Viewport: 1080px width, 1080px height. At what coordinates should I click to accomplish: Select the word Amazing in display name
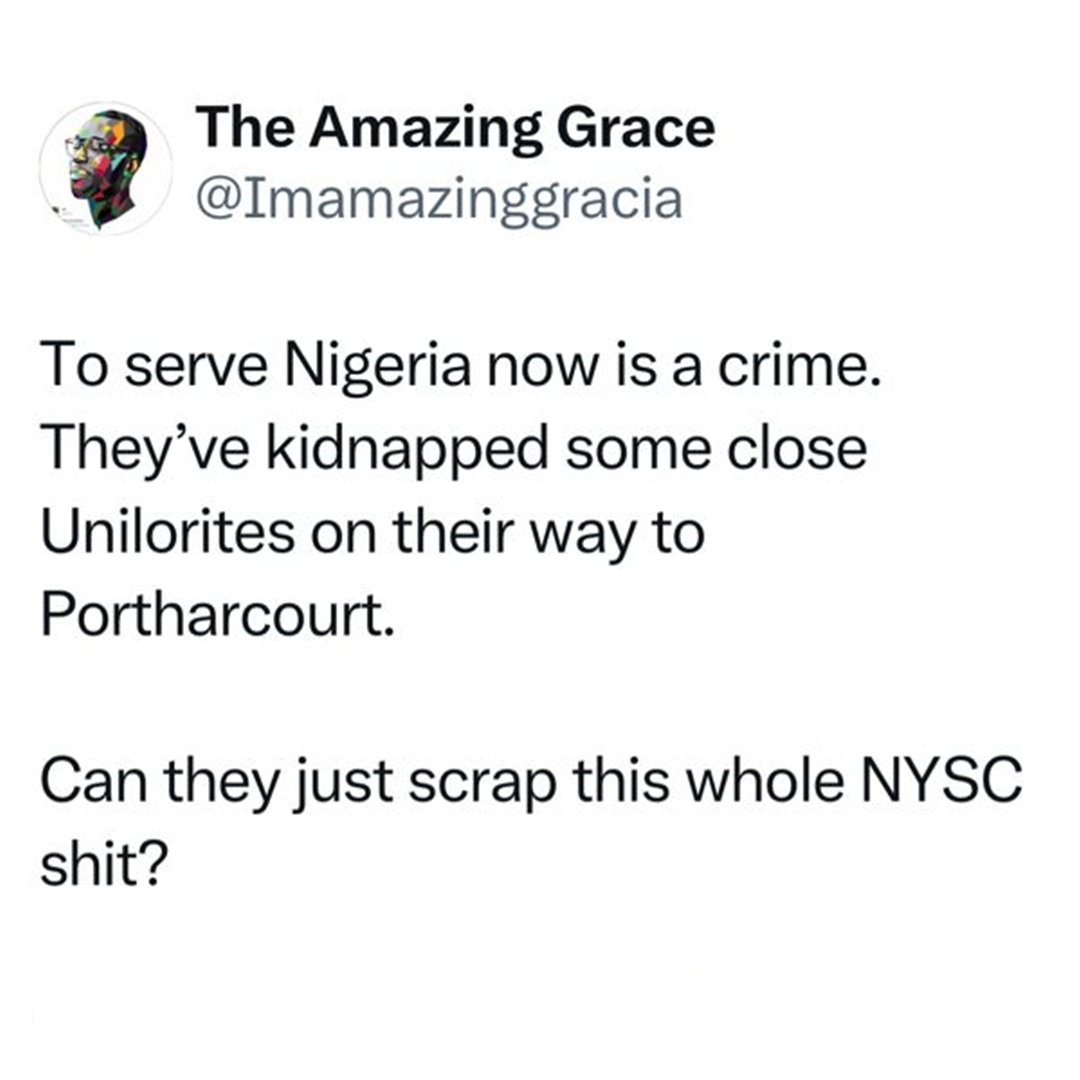point(426,129)
